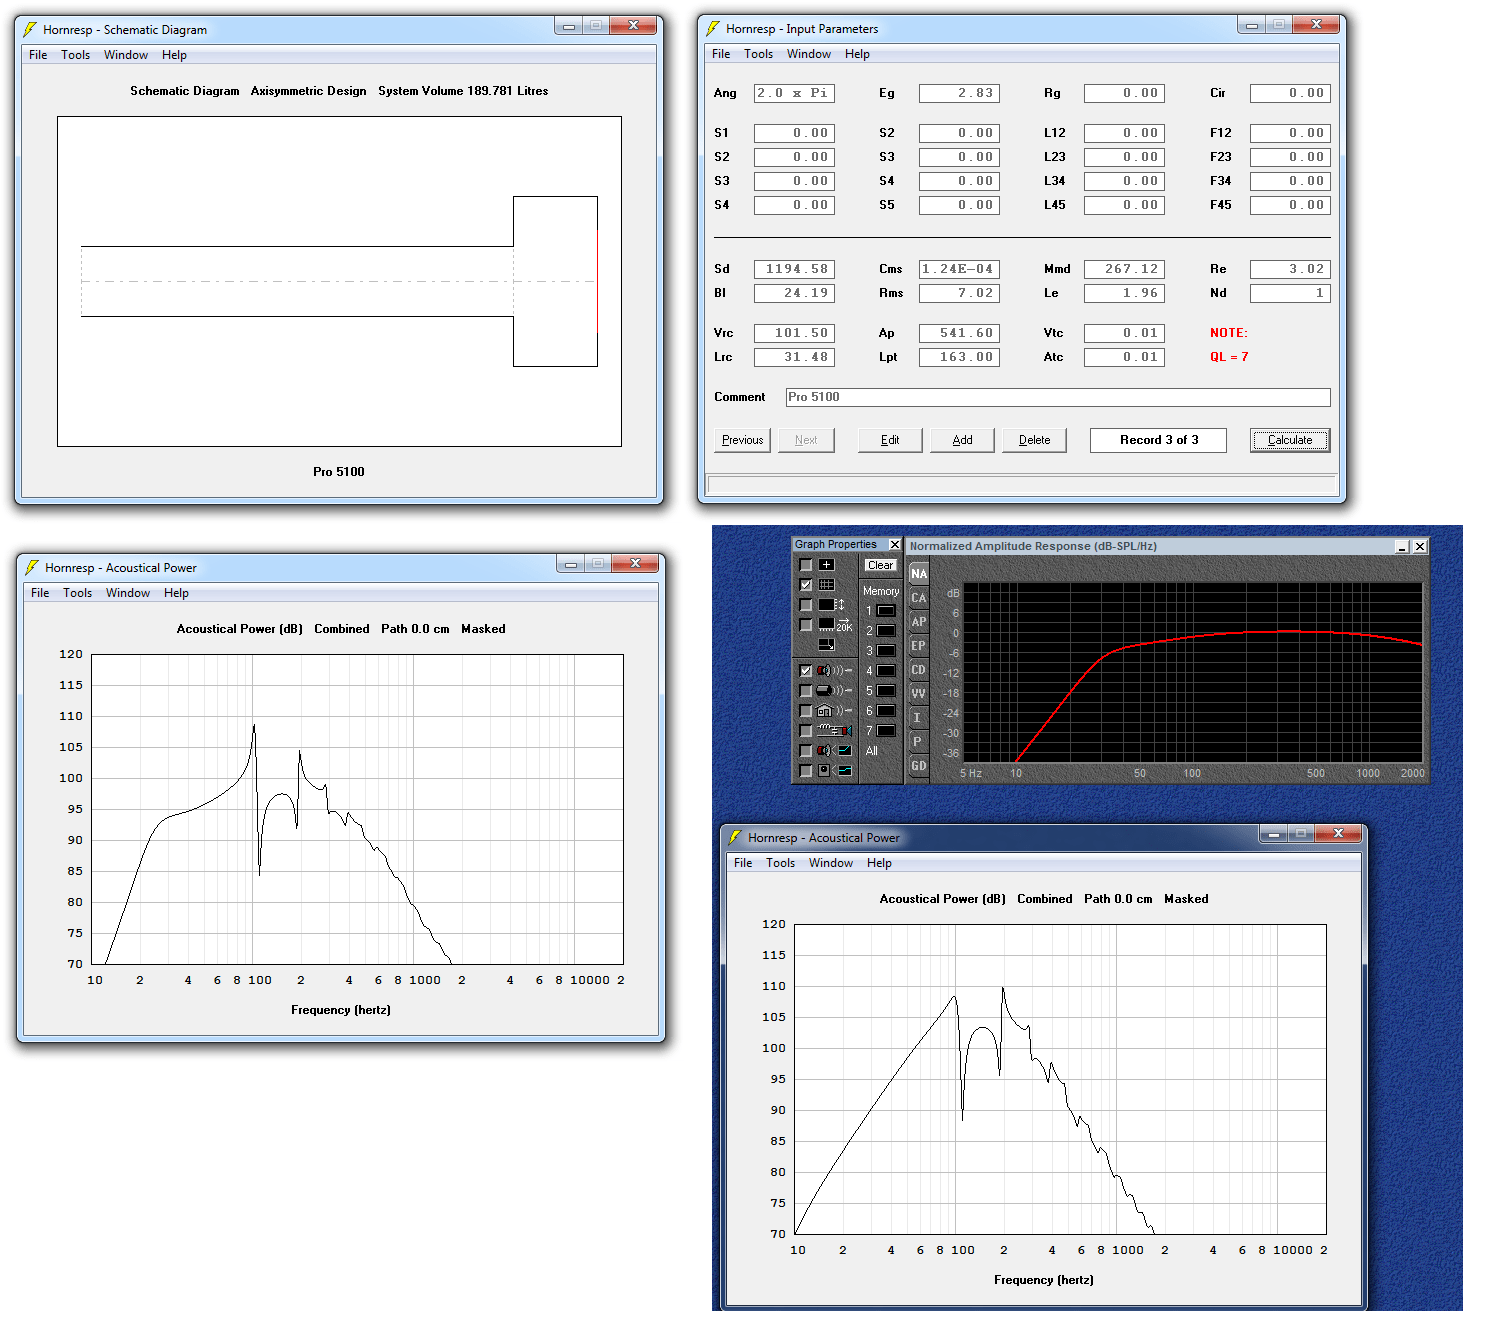Click the crosshair cursor plus icon

[826, 564]
